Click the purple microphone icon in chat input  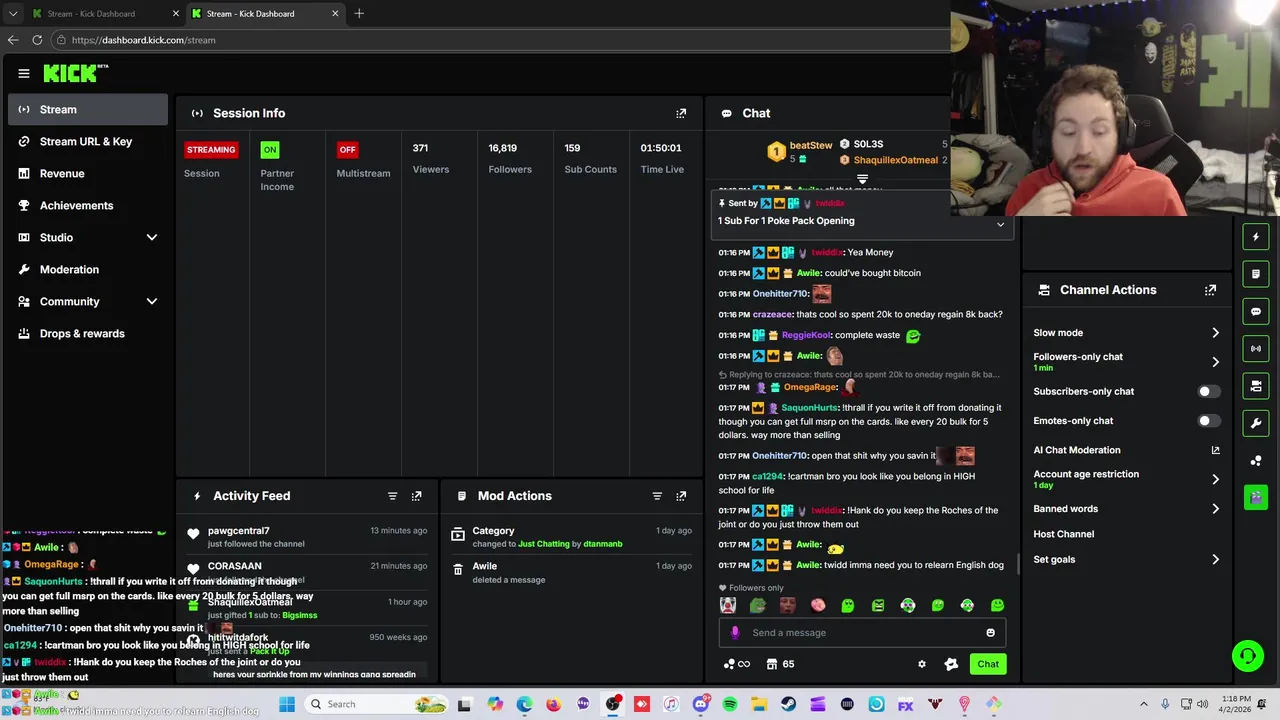[735, 633]
